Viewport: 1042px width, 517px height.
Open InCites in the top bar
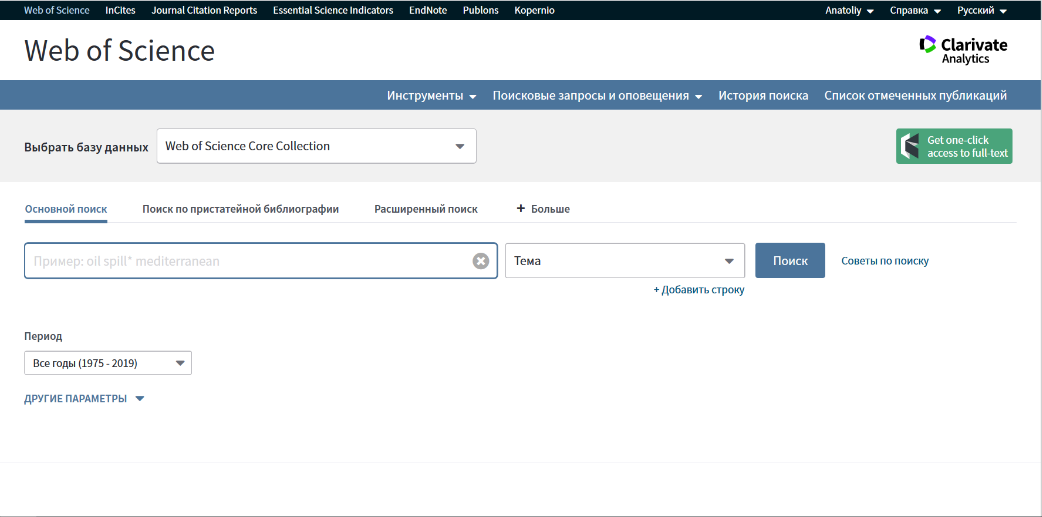point(120,11)
